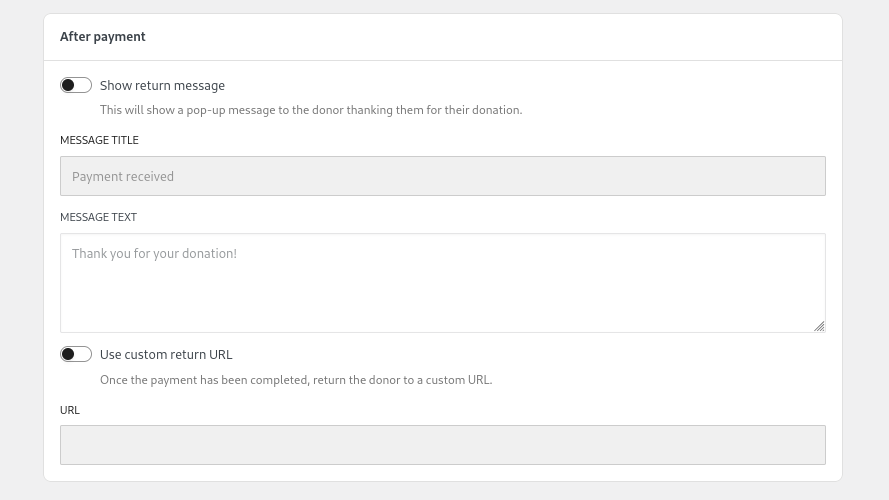Click inside the Message Text textarea
The image size is (889, 500).
click(x=443, y=283)
